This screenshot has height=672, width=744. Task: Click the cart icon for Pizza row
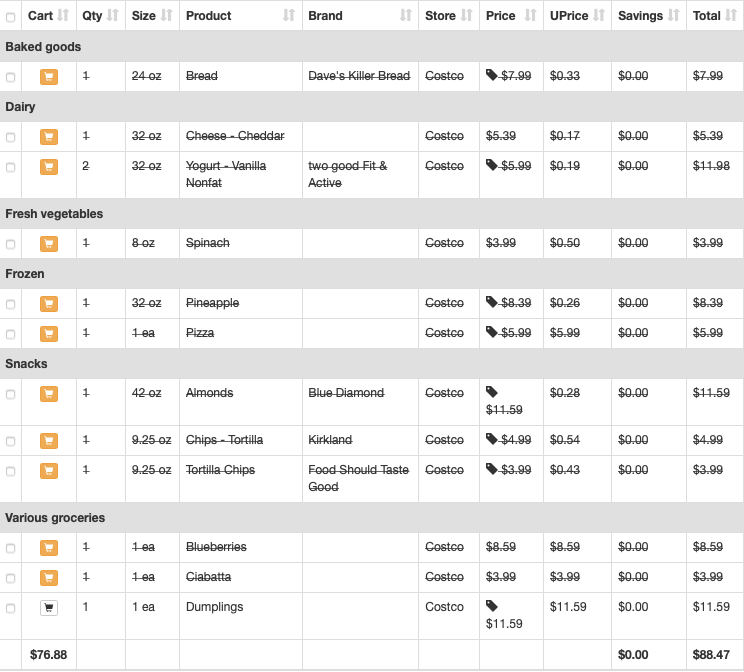(x=49, y=334)
